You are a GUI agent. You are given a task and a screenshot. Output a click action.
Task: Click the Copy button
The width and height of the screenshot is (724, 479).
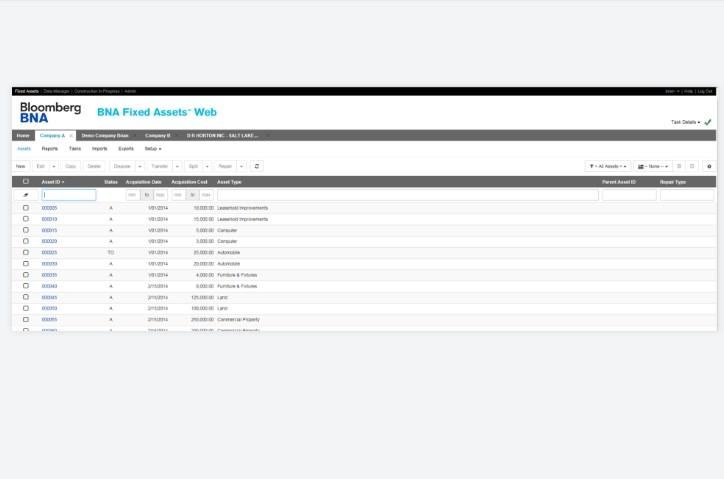[x=71, y=166]
